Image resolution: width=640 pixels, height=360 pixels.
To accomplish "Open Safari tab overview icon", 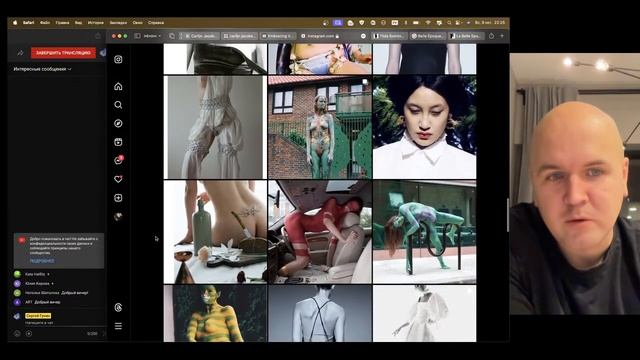I will [x=172, y=36].
